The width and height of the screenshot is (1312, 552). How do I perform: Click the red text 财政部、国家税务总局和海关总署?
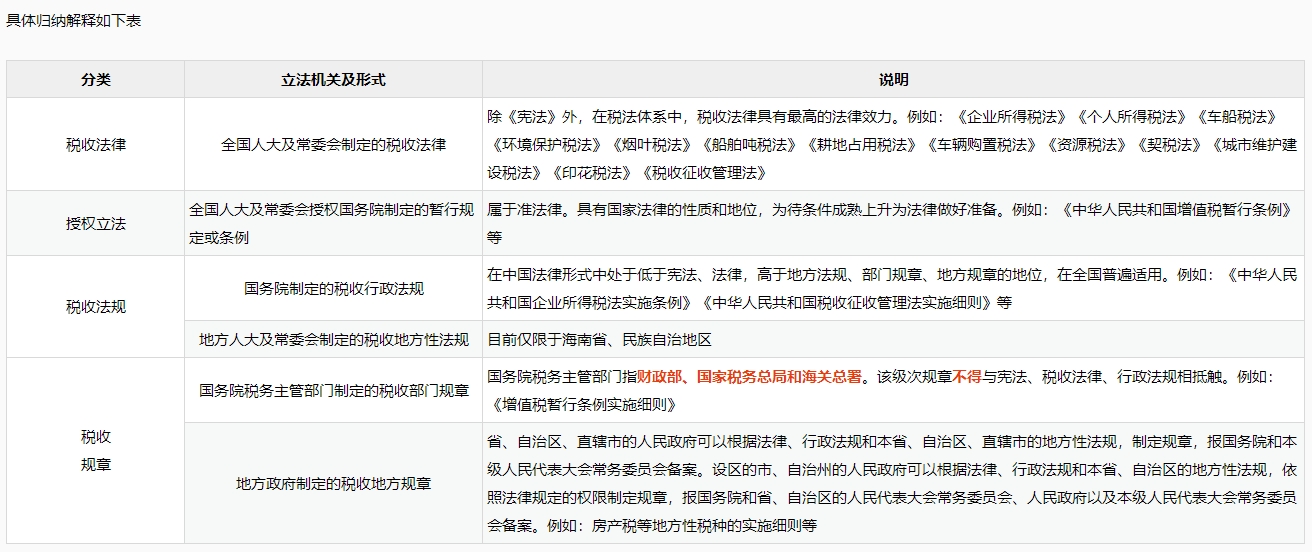pyautogui.click(x=749, y=377)
